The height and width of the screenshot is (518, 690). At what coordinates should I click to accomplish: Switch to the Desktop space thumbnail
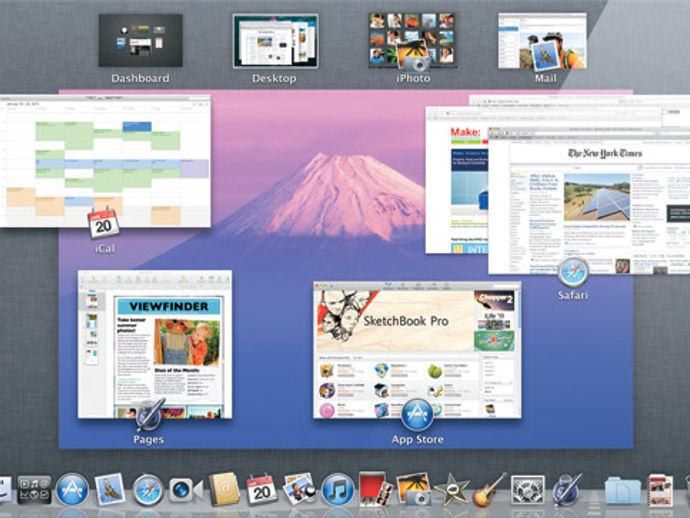[275, 40]
